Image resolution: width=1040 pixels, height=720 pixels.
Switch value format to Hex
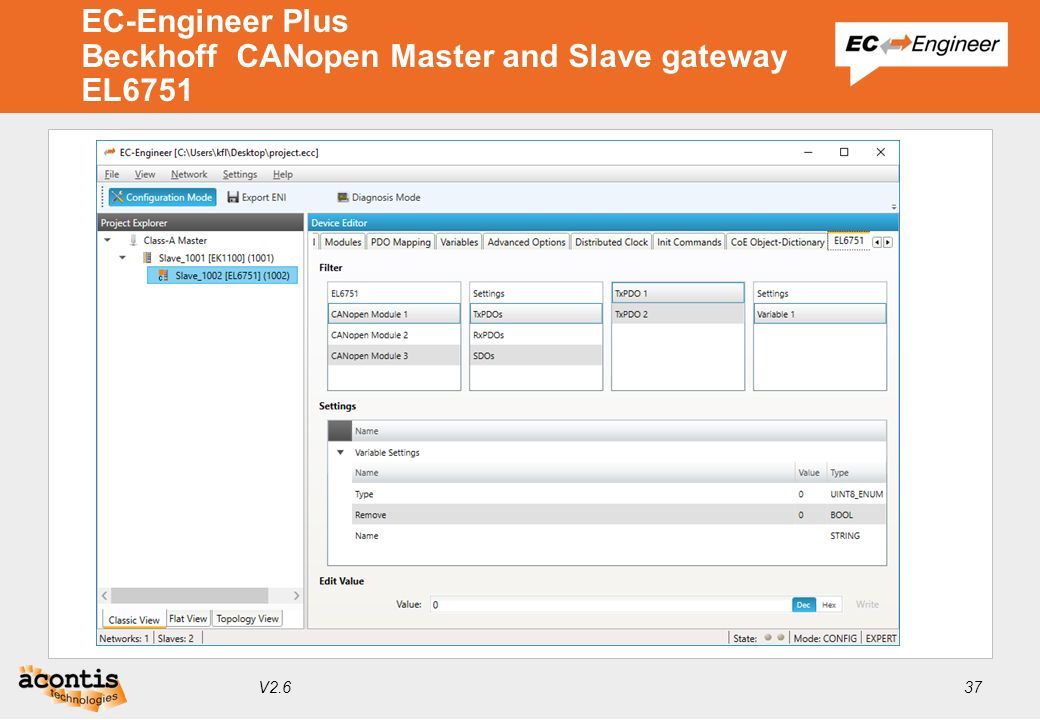[x=828, y=604]
